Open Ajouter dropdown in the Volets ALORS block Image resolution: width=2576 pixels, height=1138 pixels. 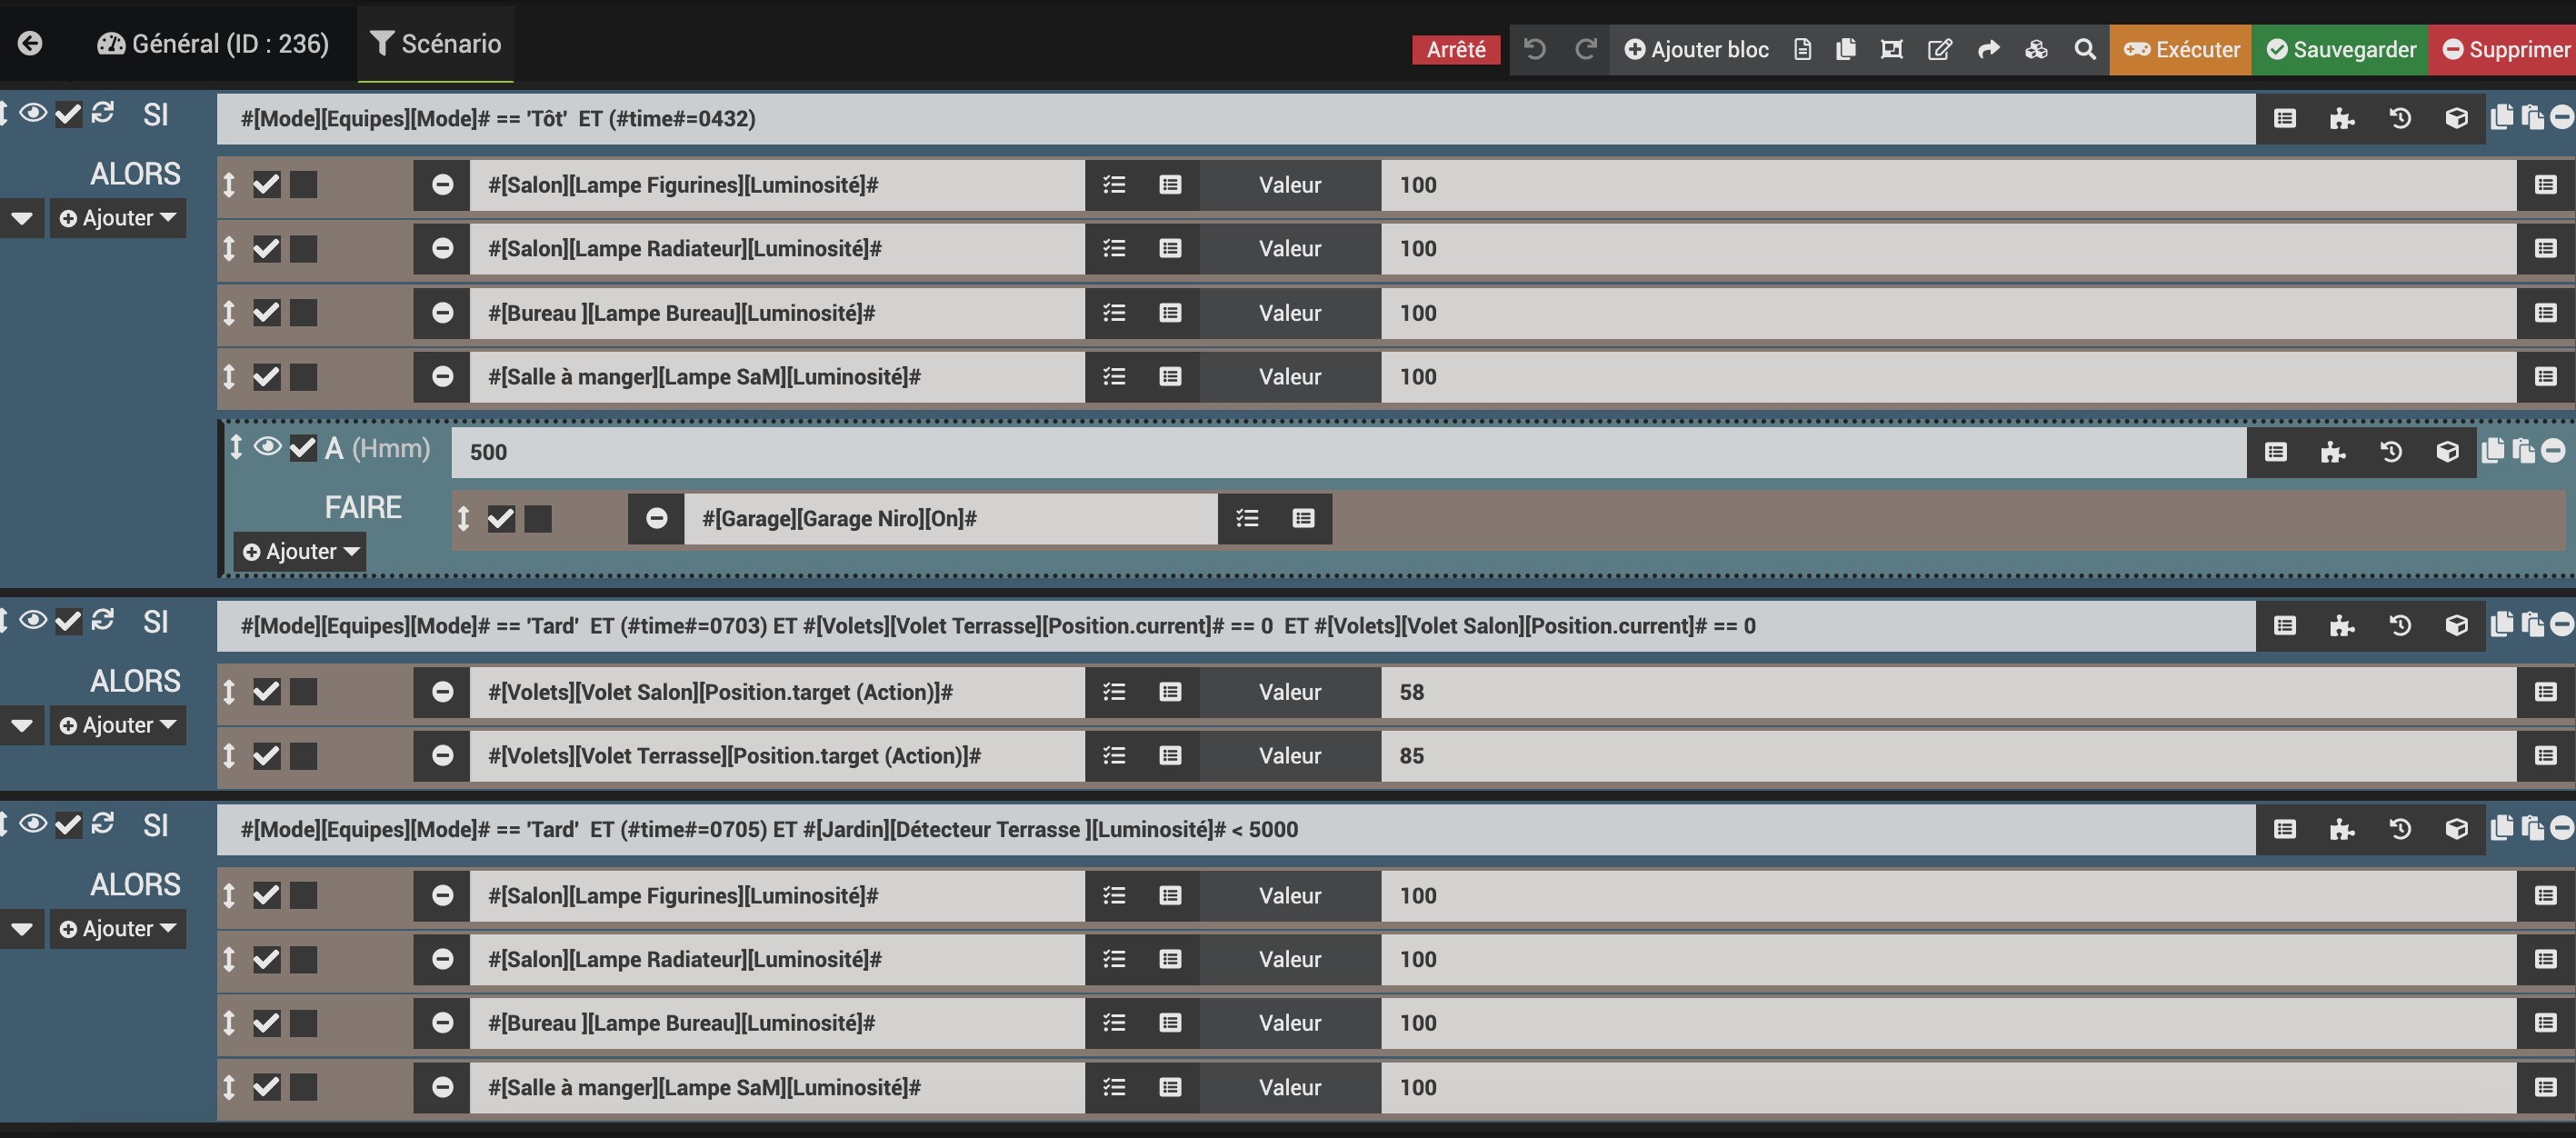click(x=118, y=725)
